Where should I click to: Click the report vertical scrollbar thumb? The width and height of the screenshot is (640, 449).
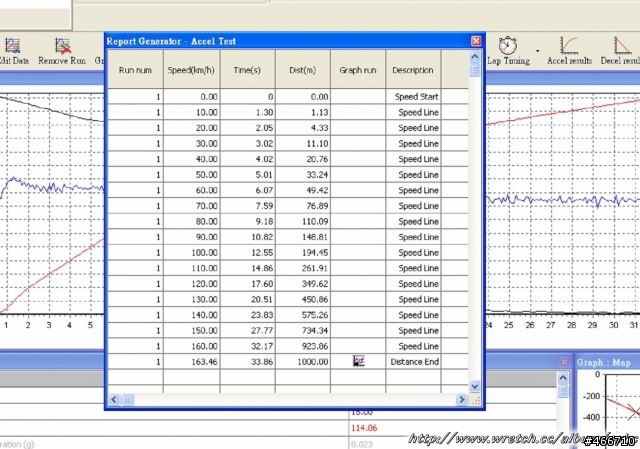tap(475, 70)
